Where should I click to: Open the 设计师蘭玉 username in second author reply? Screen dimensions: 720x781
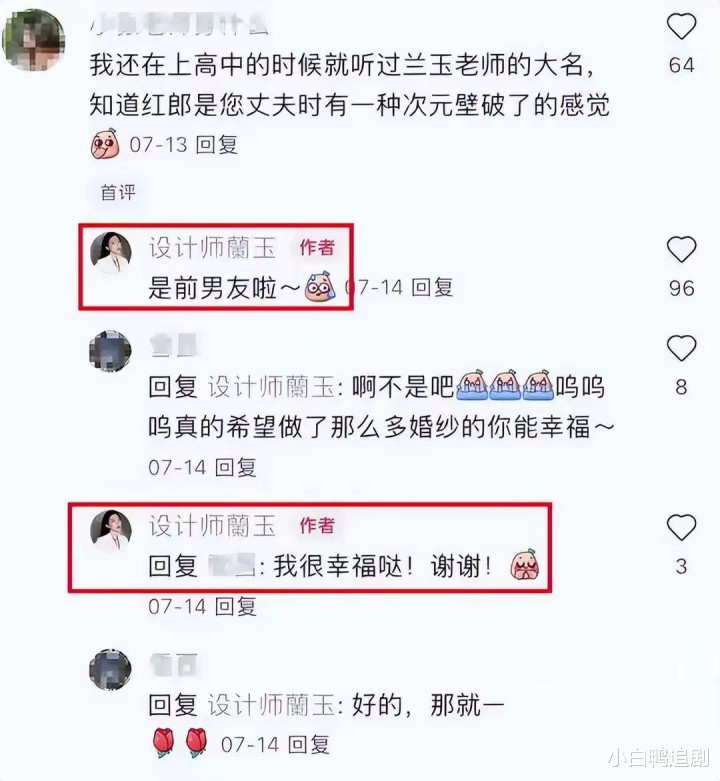213,525
